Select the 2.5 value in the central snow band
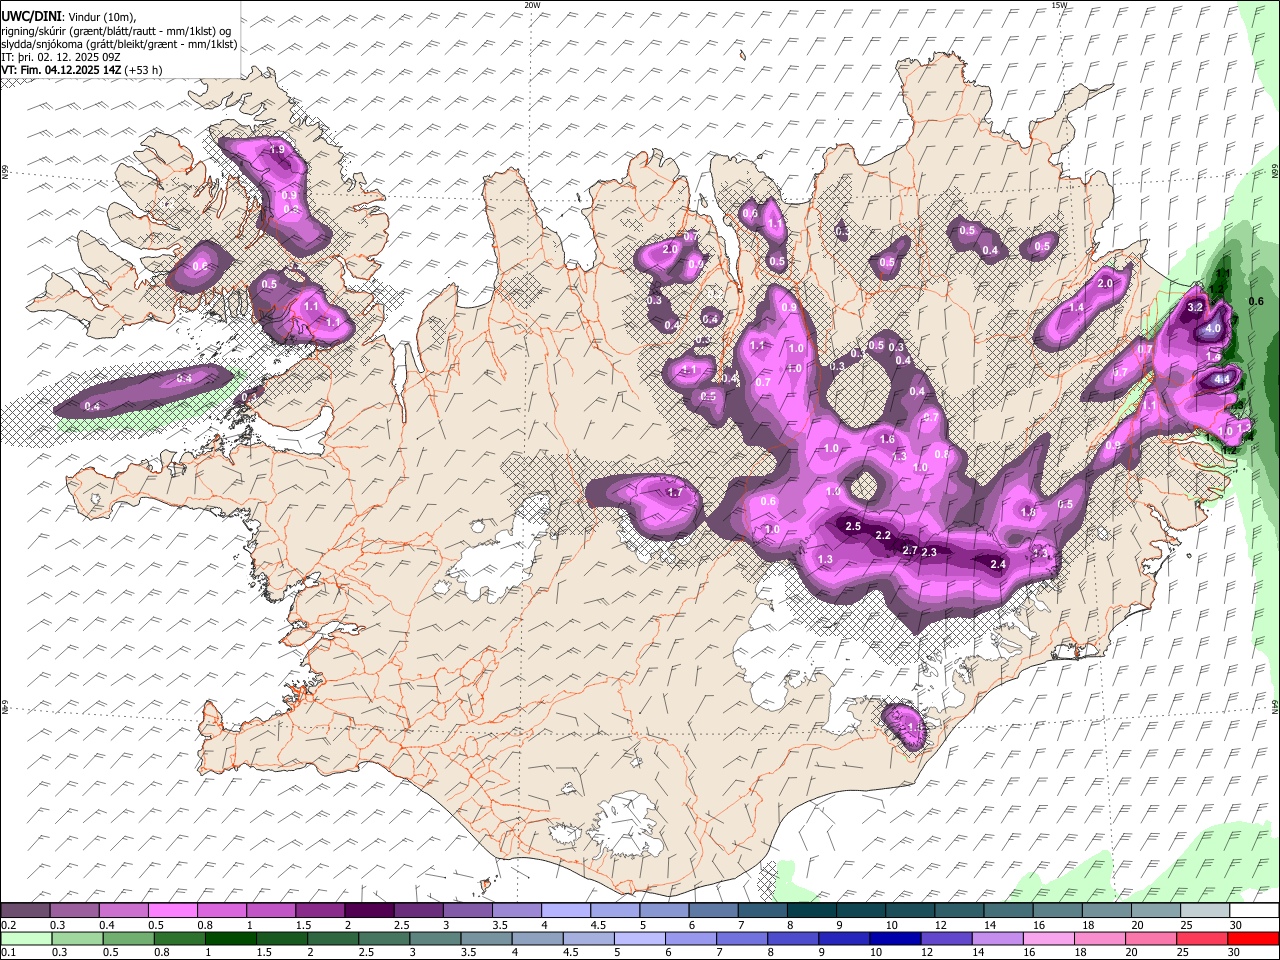Viewport: 1280px width, 960px height. click(853, 526)
